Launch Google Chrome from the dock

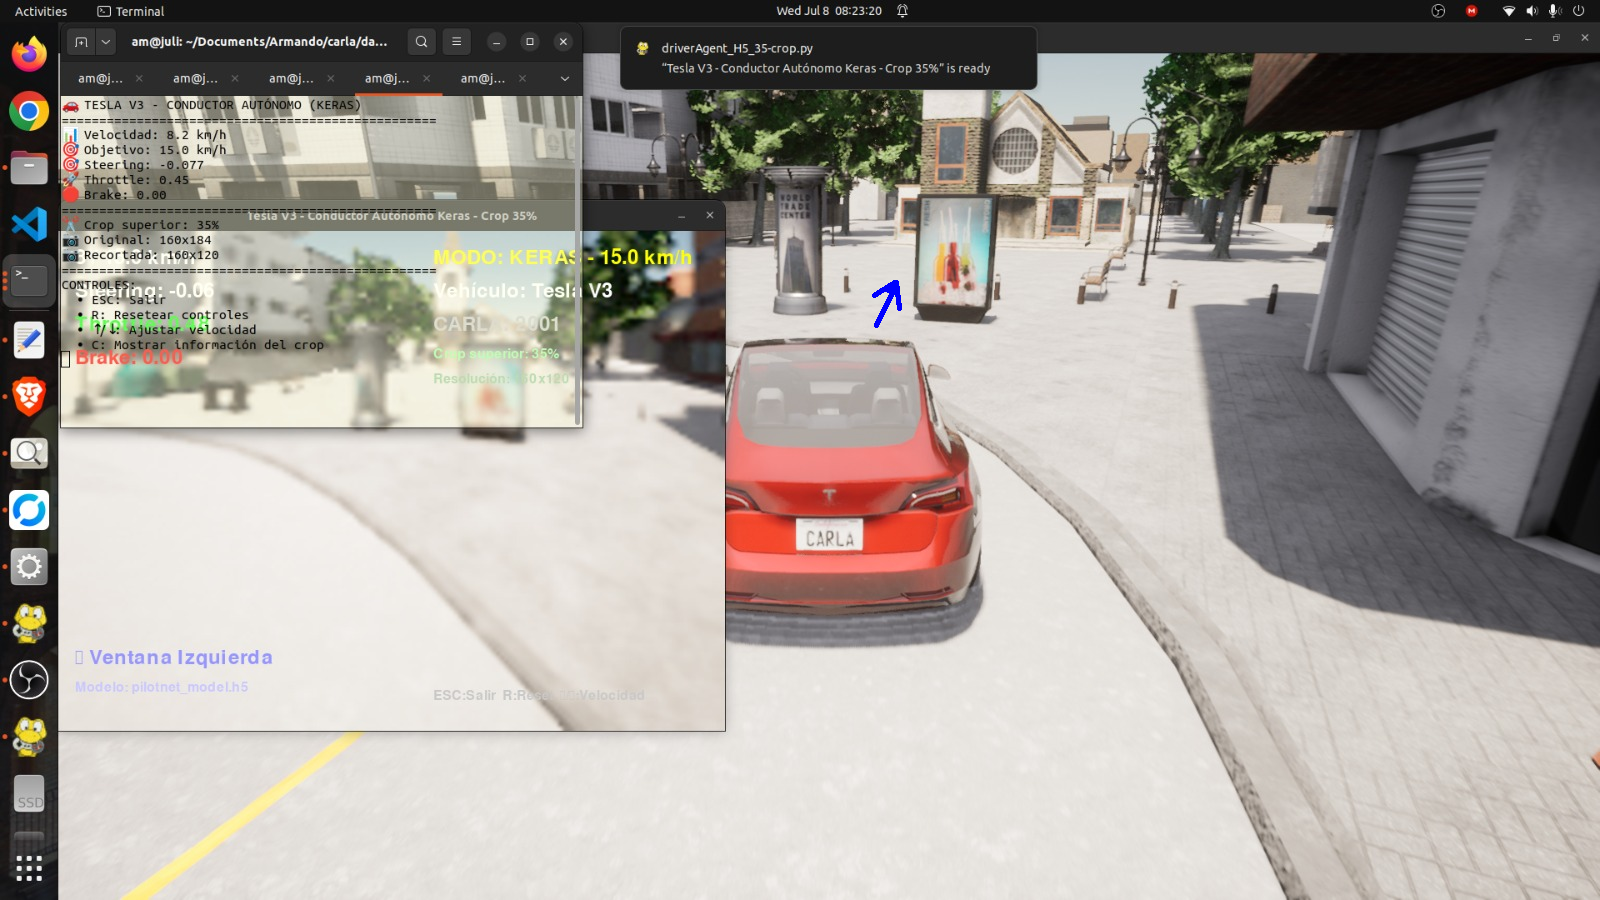29,111
